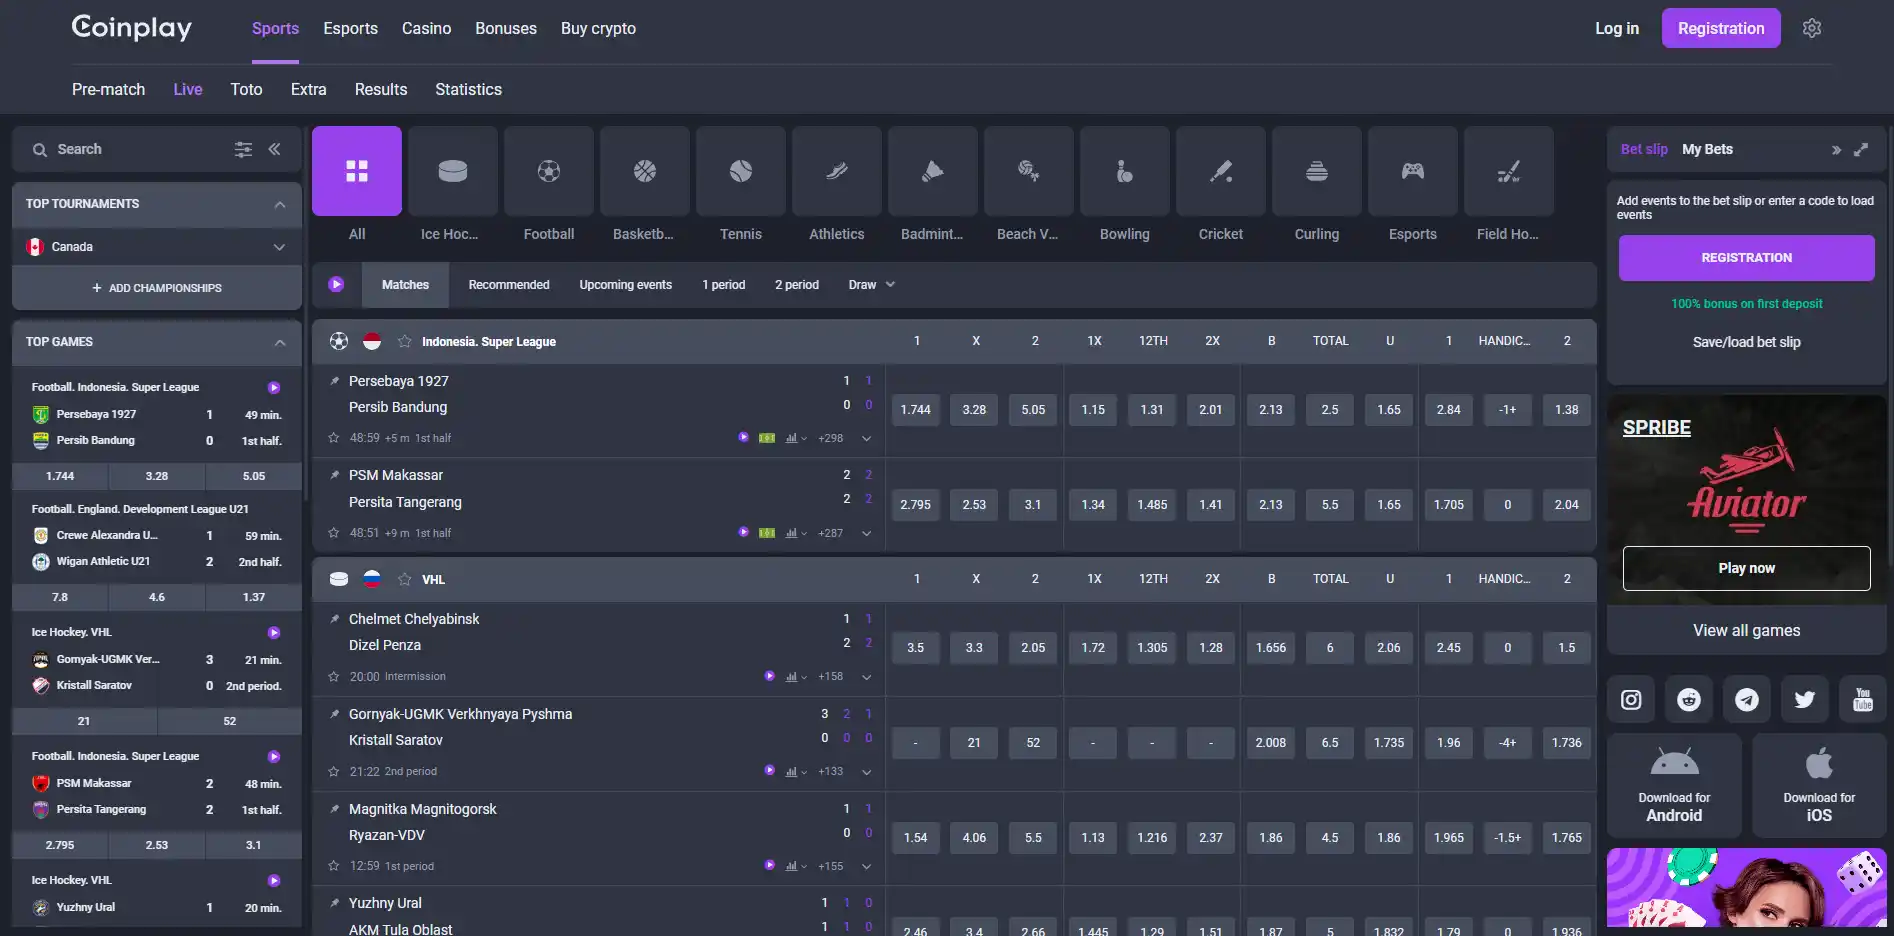
Task: Select 1.744 odds for Persebaya 1927 win
Action: click(x=915, y=410)
